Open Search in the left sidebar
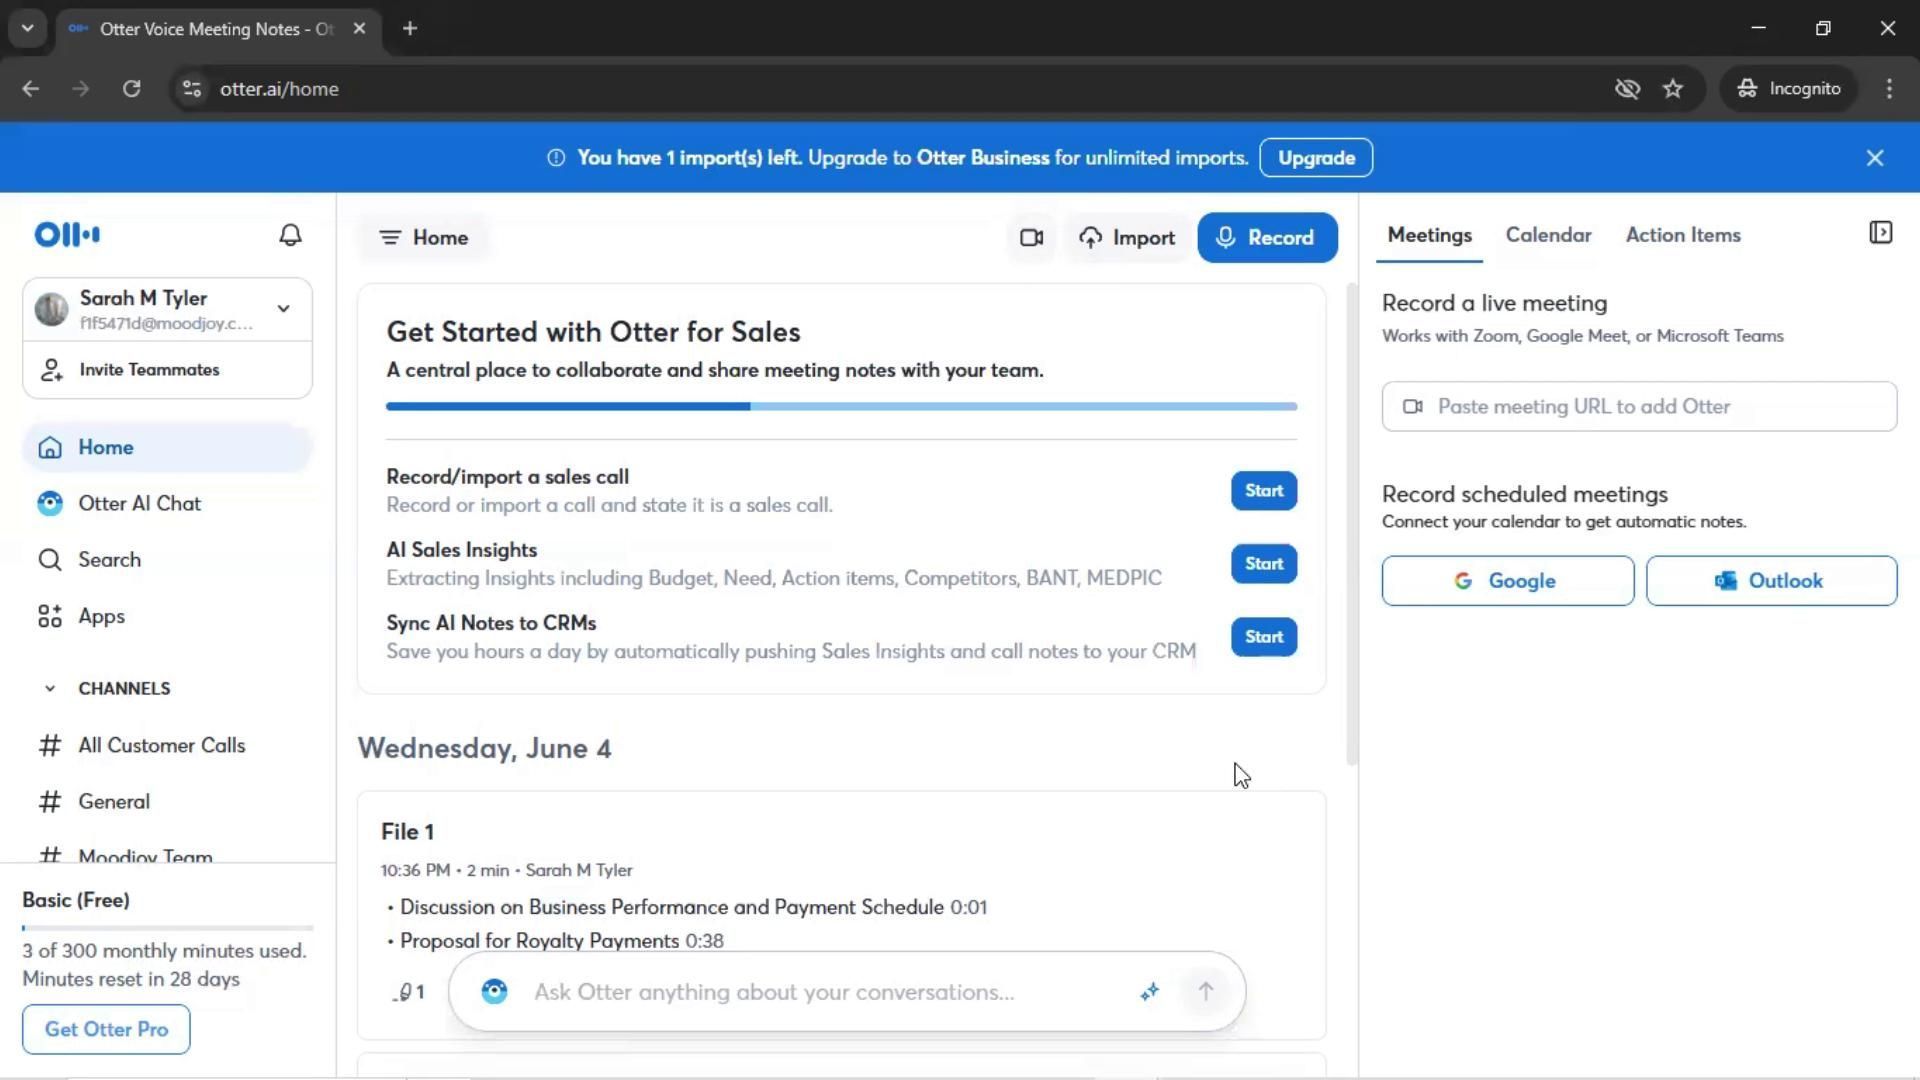Screen dimensions: 1920x1080 tap(109, 560)
